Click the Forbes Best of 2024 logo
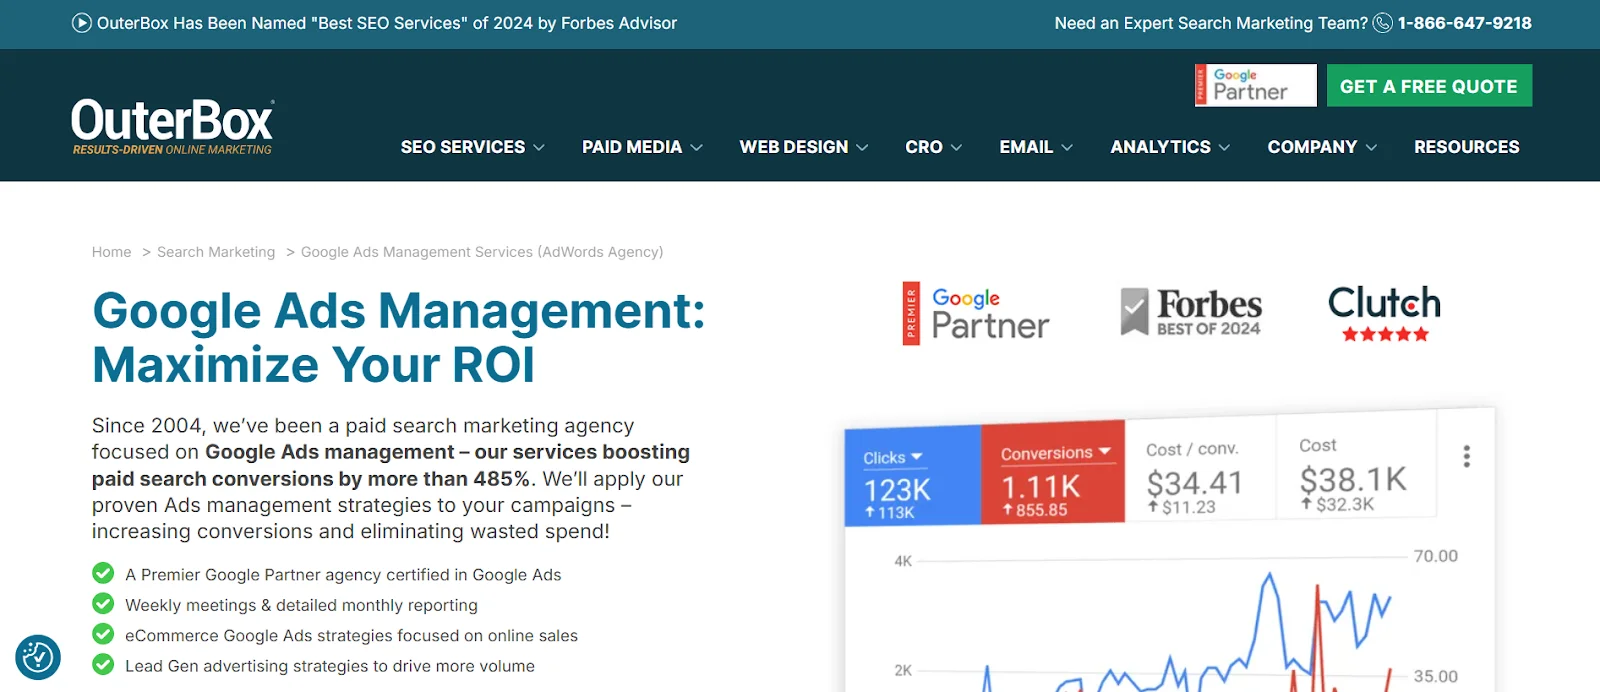Image resolution: width=1600 pixels, height=692 pixels. (1191, 311)
